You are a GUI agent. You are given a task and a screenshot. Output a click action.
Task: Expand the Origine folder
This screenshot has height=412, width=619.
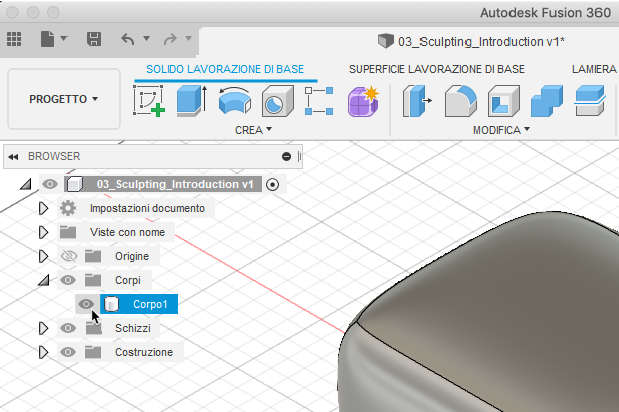coord(43,256)
